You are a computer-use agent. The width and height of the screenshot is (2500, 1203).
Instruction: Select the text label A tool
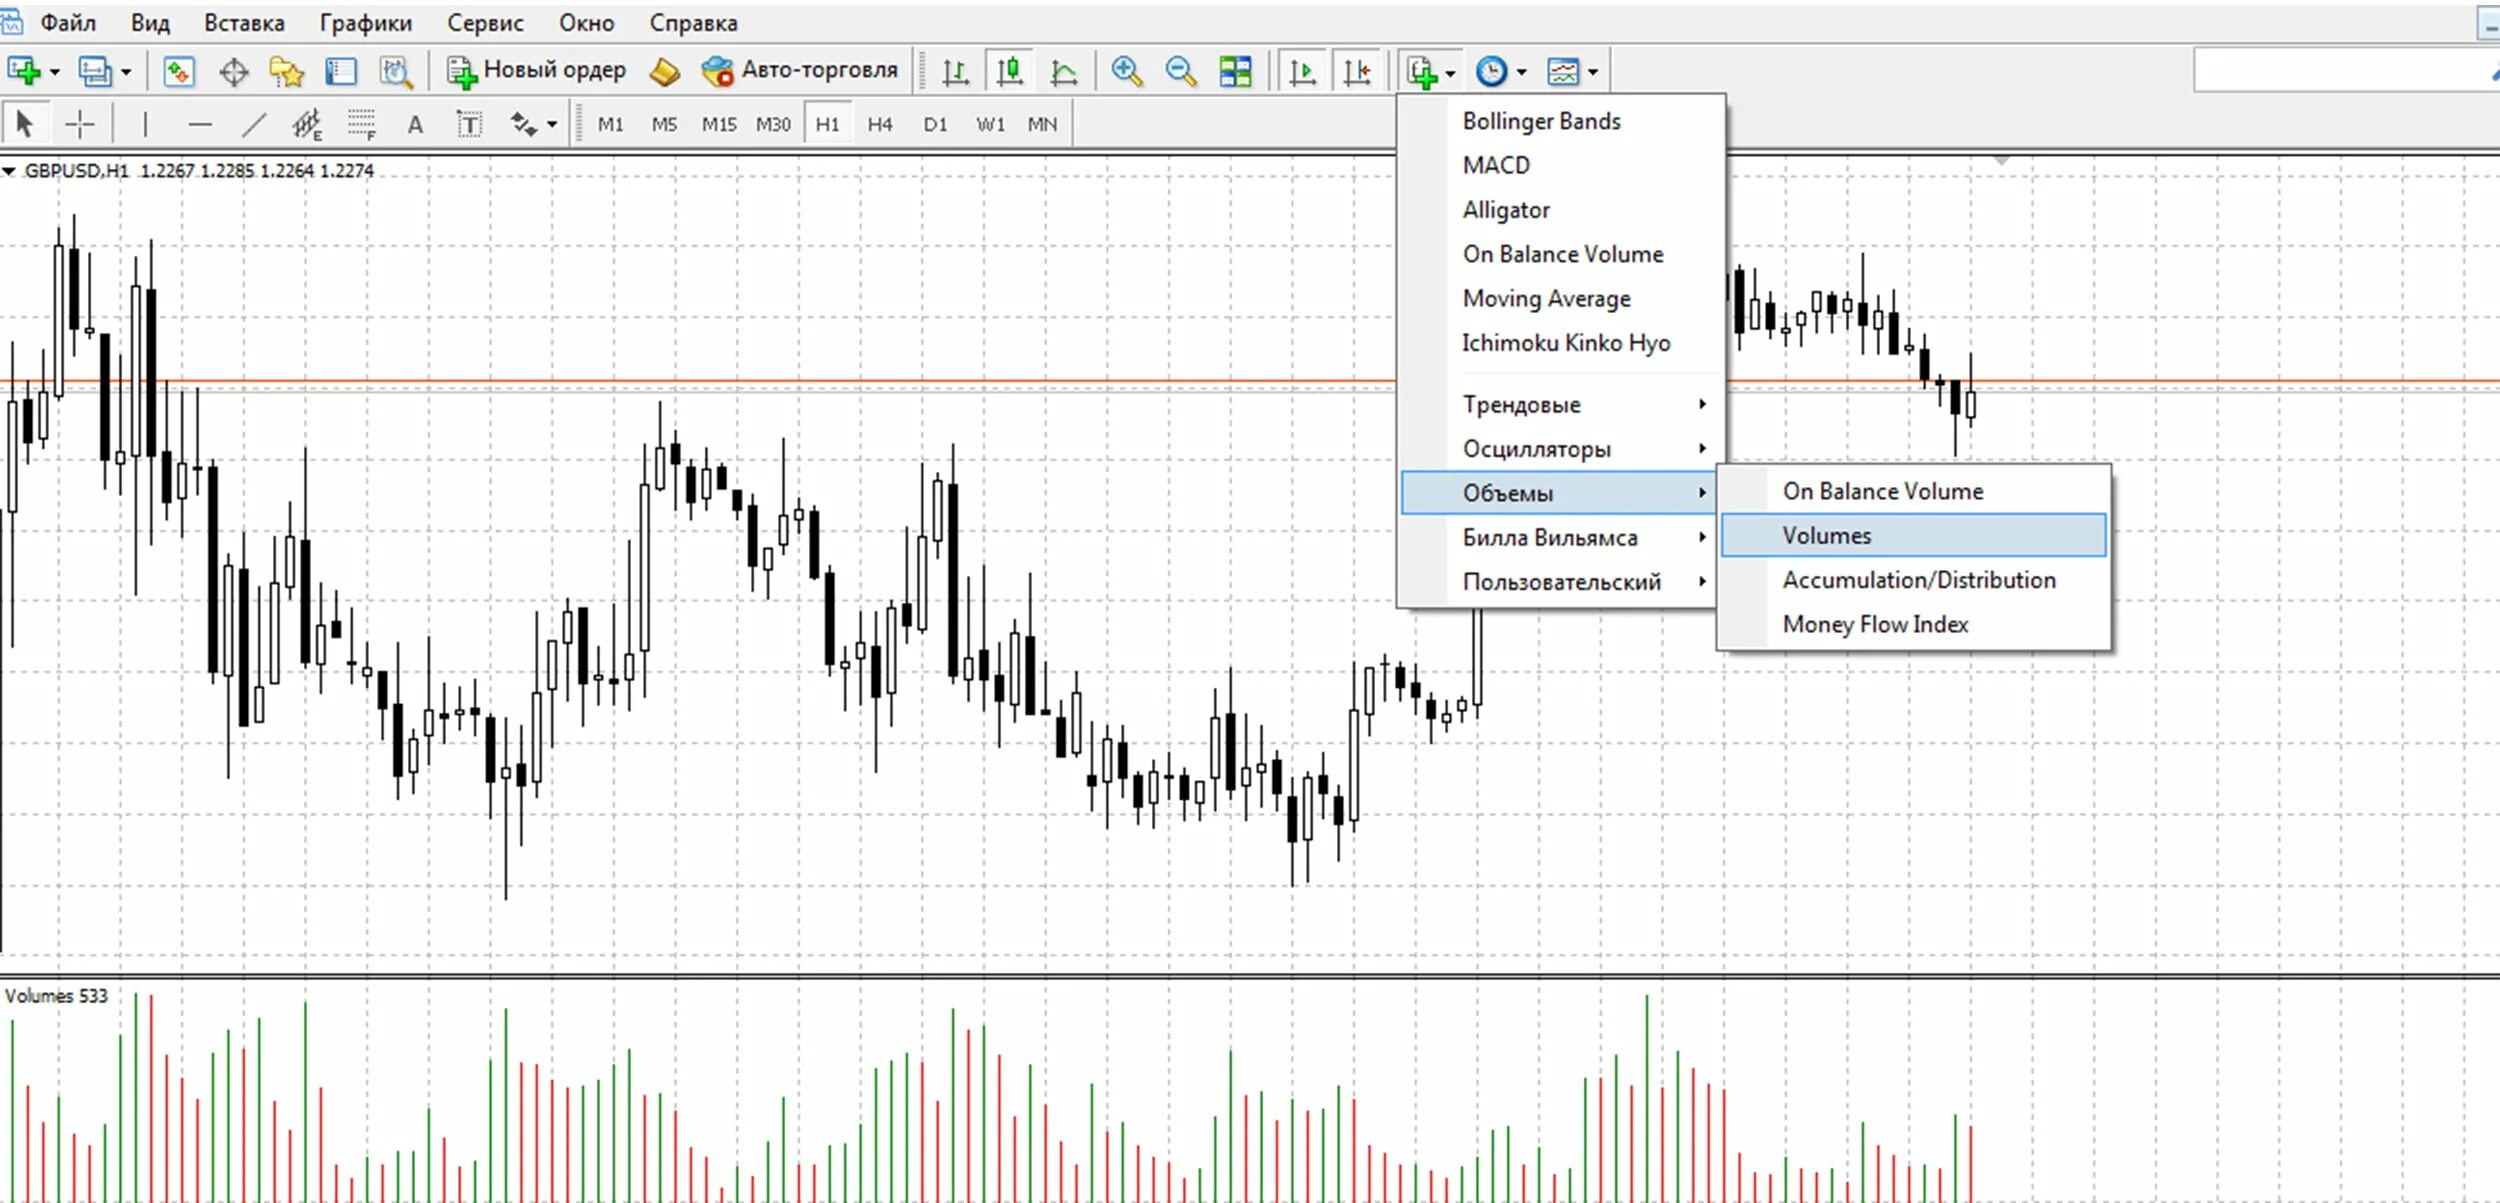pyautogui.click(x=415, y=124)
